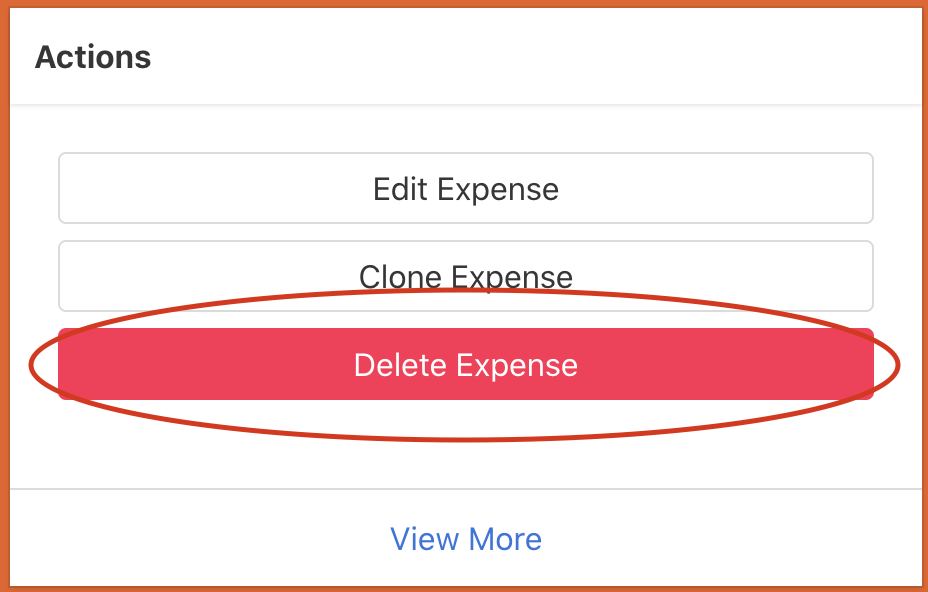Open the View More link

(466, 539)
